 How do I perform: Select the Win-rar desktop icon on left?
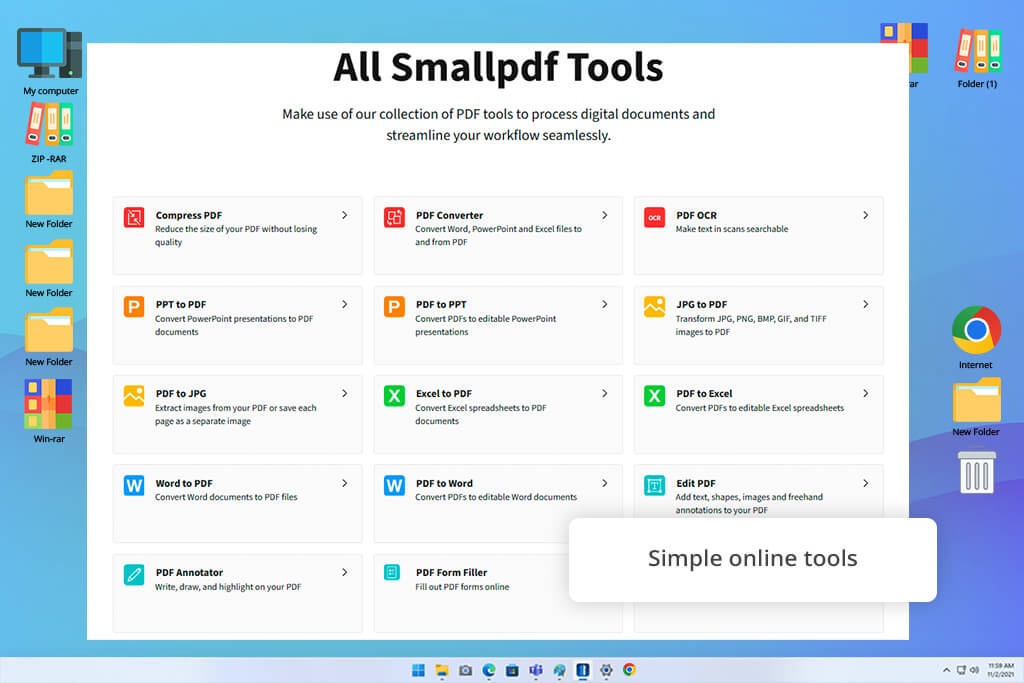coord(49,411)
